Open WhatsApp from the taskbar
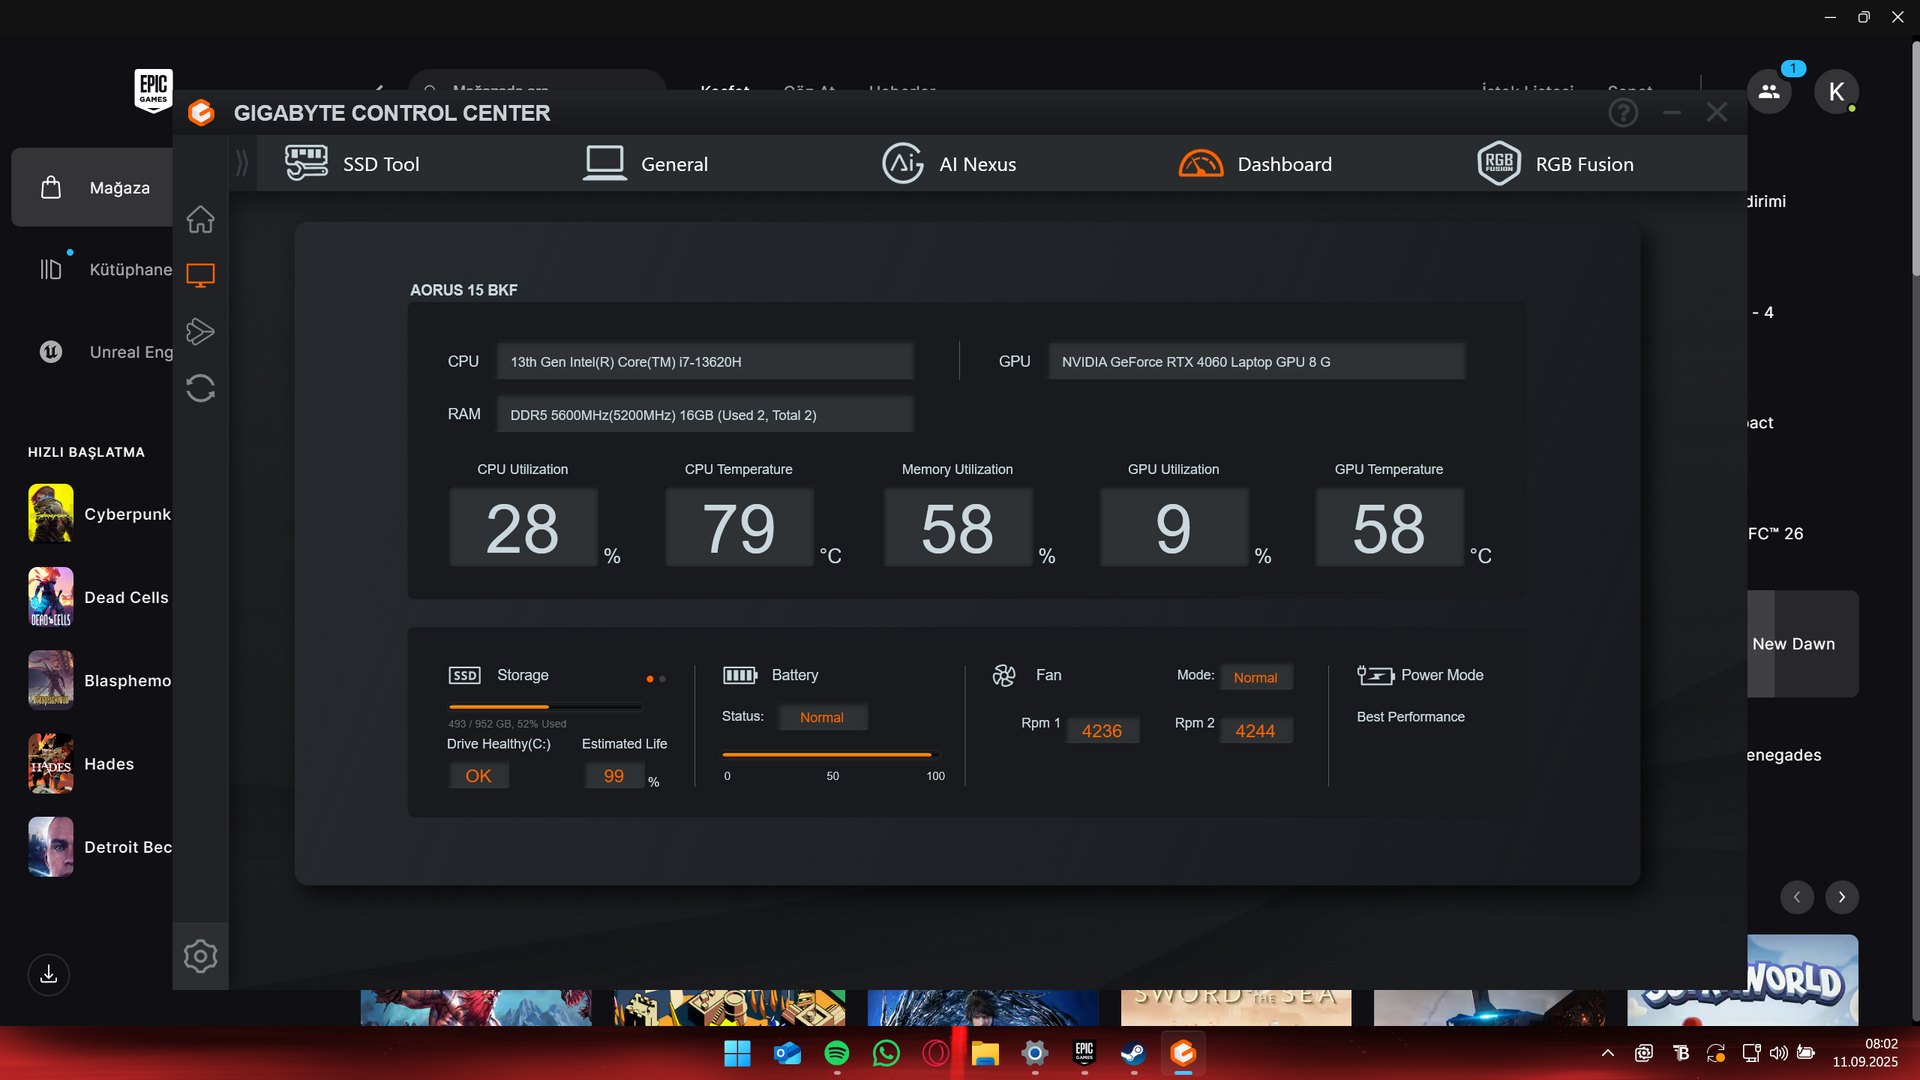 886,1054
